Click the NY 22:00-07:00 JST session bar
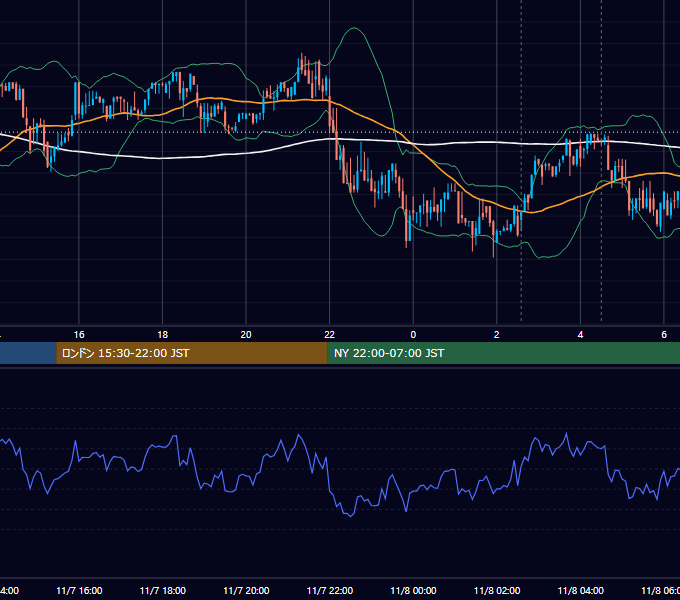The height and width of the screenshot is (600, 680). tap(503, 353)
